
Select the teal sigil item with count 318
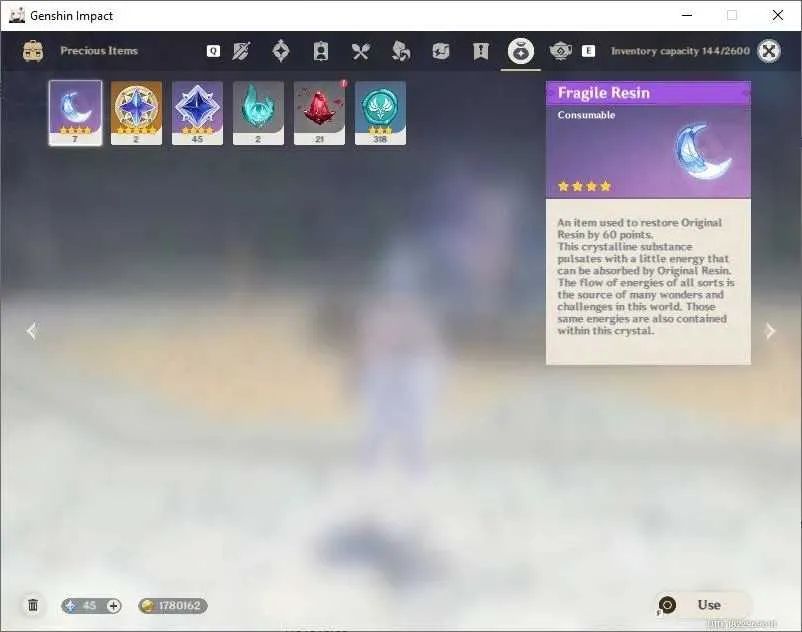tap(381, 113)
